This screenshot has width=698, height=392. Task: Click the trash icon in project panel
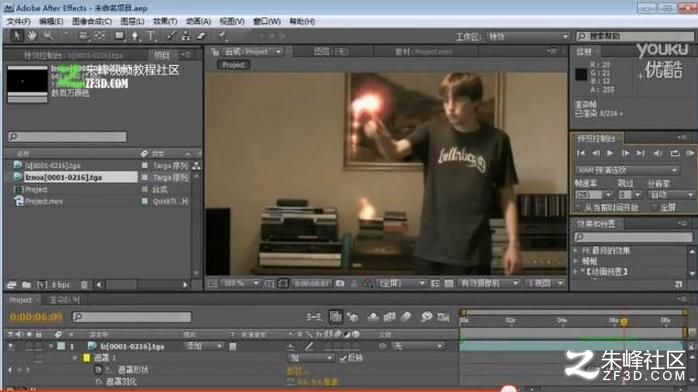pyautogui.click(x=84, y=284)
